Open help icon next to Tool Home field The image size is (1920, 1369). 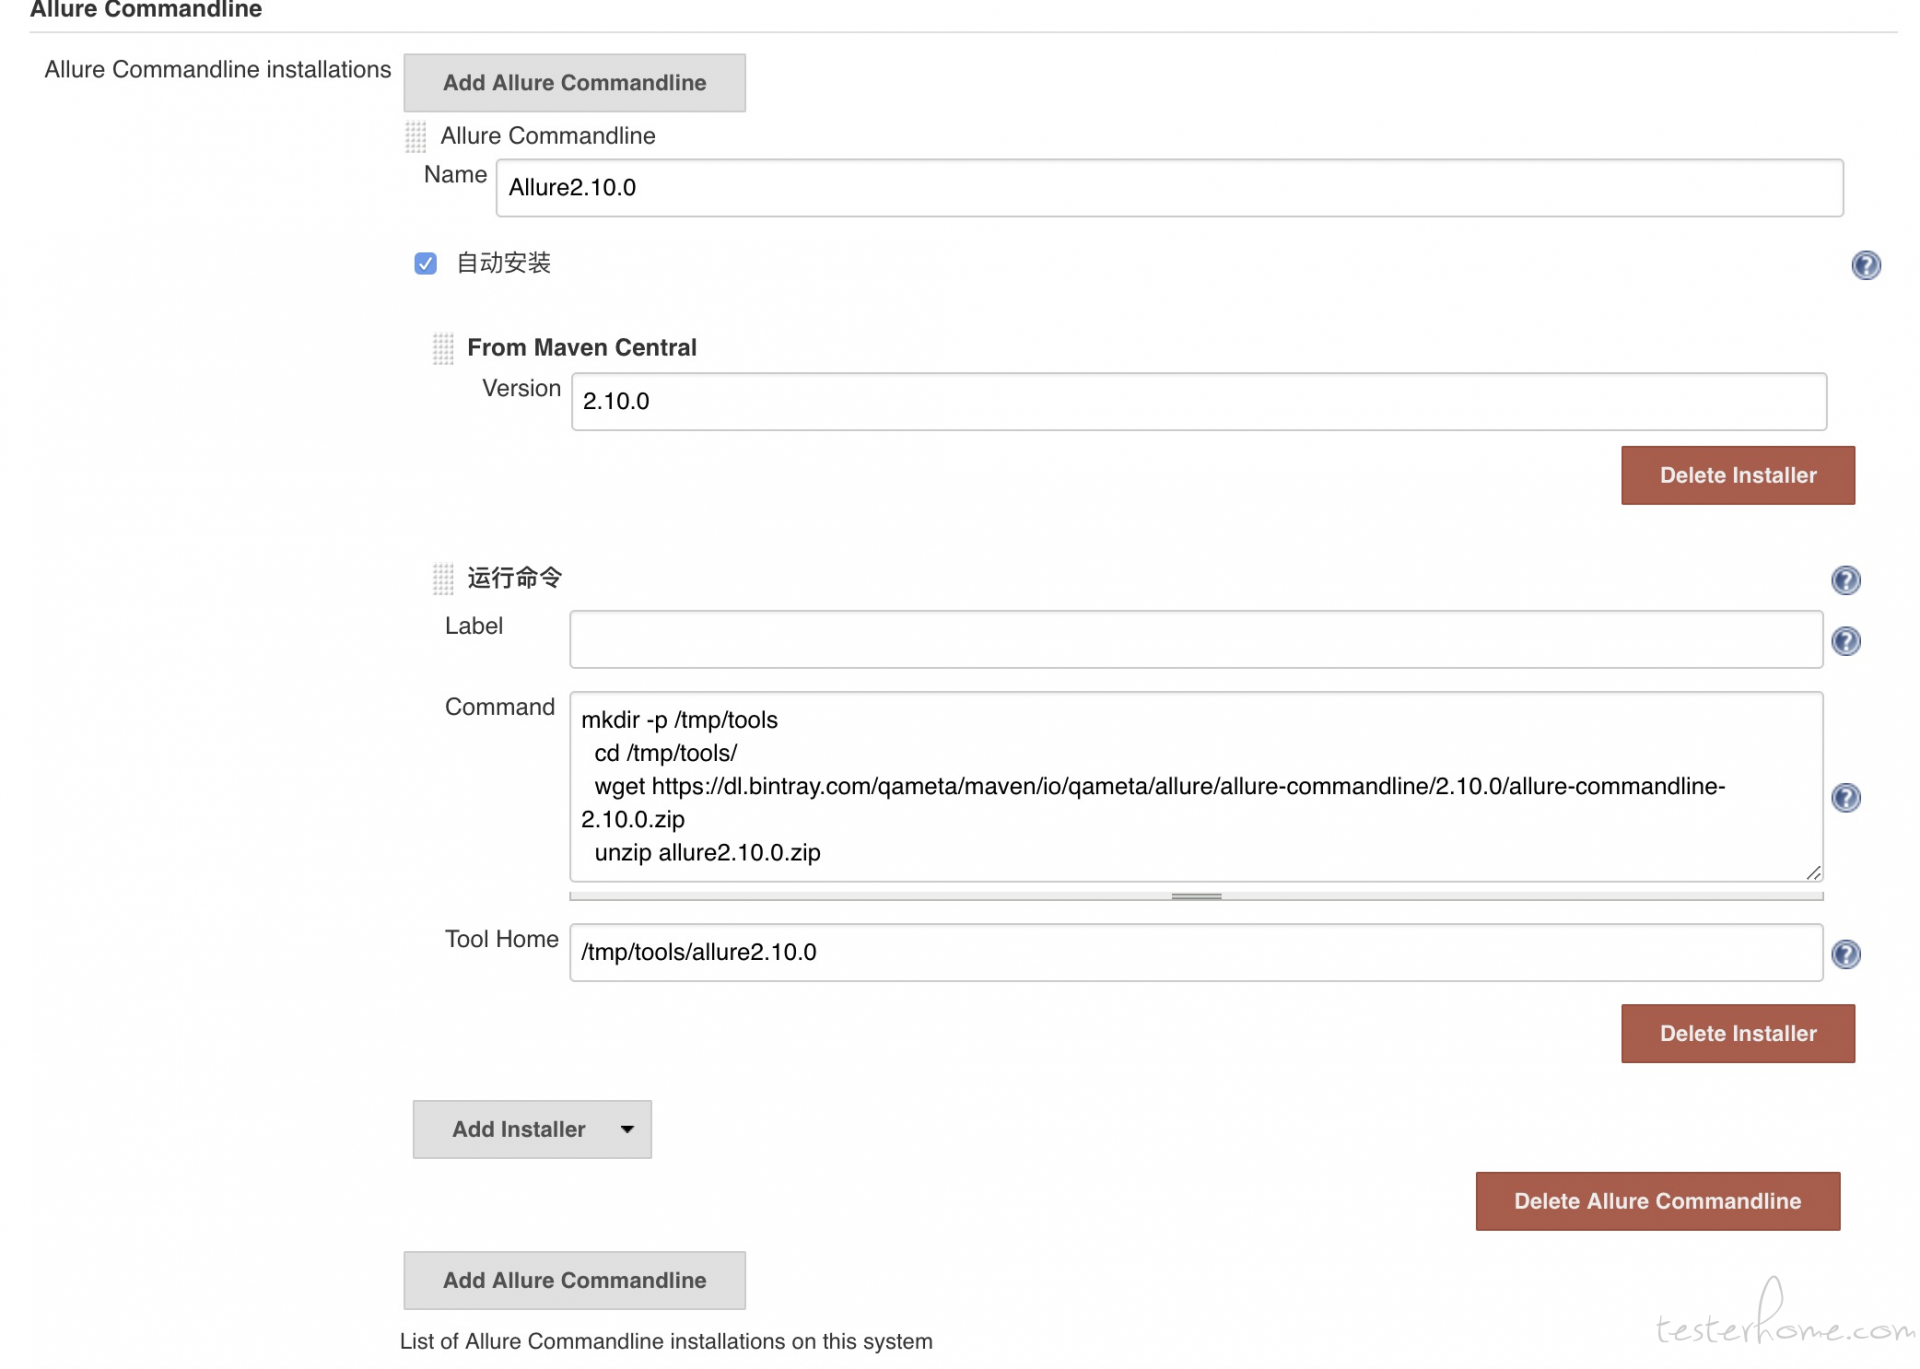coord(1845,954)
